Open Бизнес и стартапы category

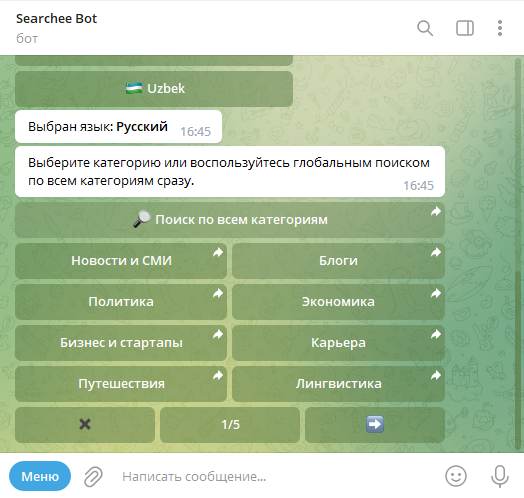[x=121, y=343]
